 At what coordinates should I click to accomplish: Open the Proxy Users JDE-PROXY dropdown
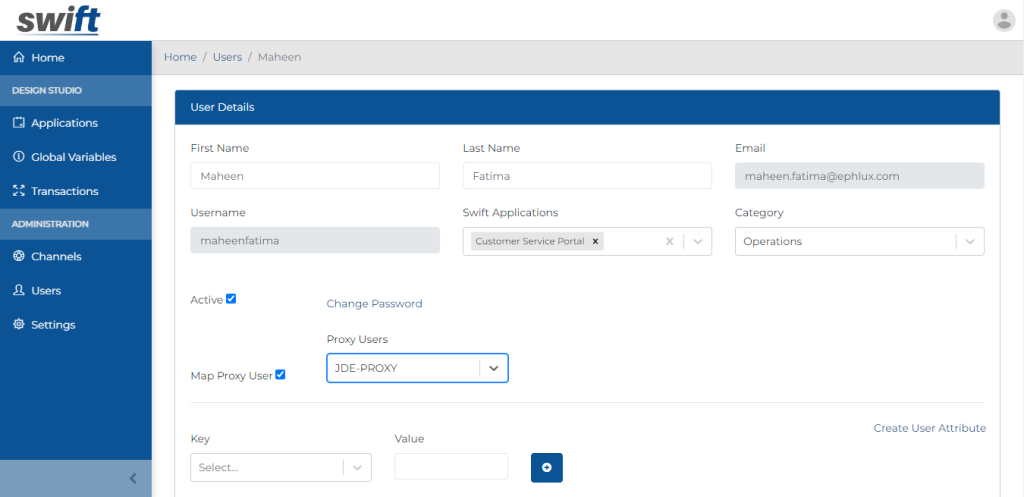point(493,368)
